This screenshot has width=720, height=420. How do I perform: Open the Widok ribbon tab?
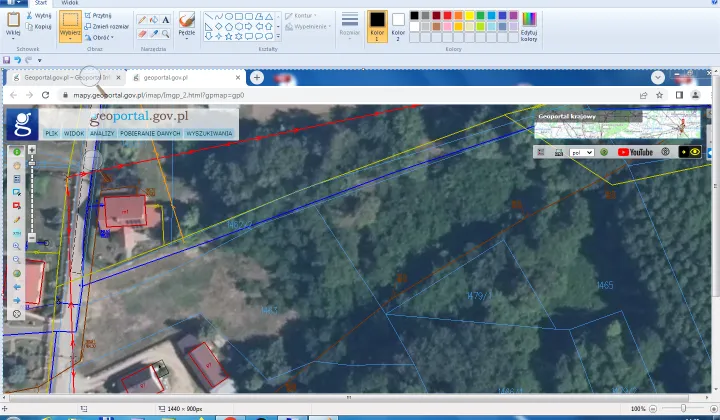69,4
